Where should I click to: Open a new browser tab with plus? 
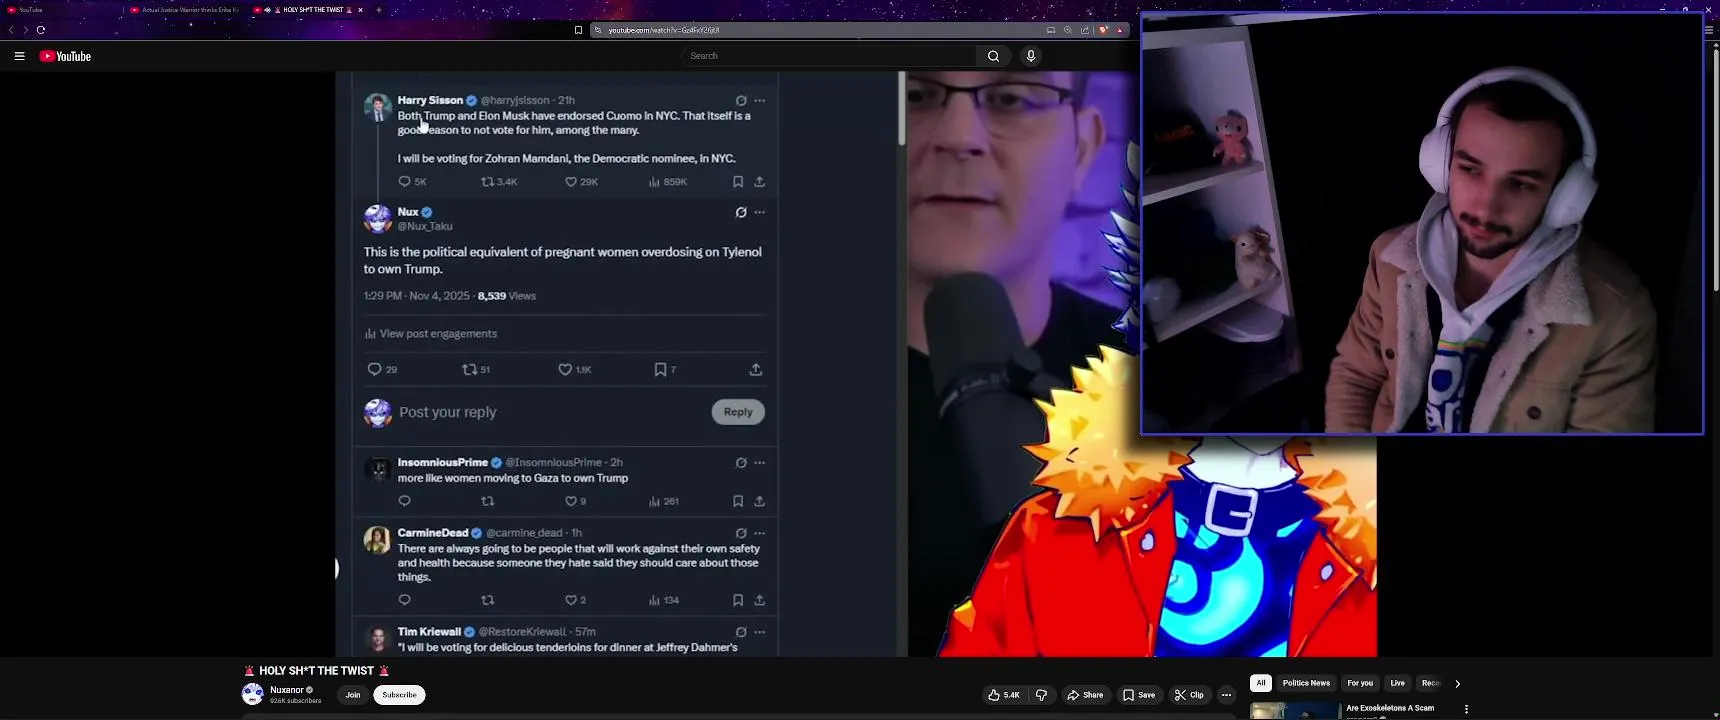[x=379, y=10]
